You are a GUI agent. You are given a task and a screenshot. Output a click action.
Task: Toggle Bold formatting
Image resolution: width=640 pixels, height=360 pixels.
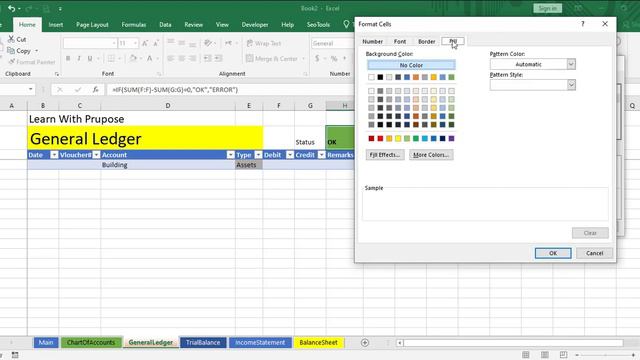(68, 58)
